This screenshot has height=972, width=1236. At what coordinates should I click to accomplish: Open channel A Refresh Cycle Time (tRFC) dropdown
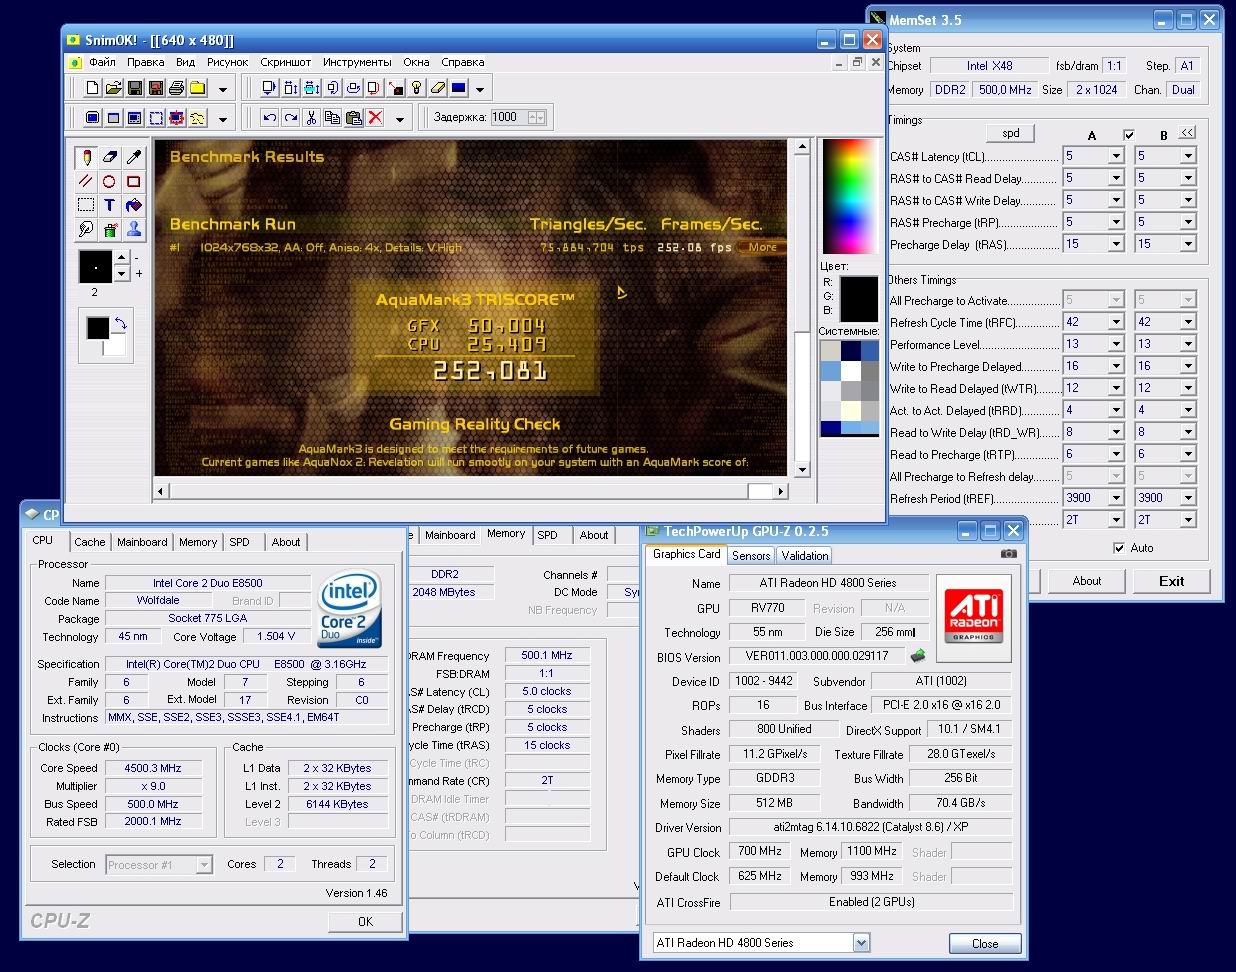[1116, 322]
